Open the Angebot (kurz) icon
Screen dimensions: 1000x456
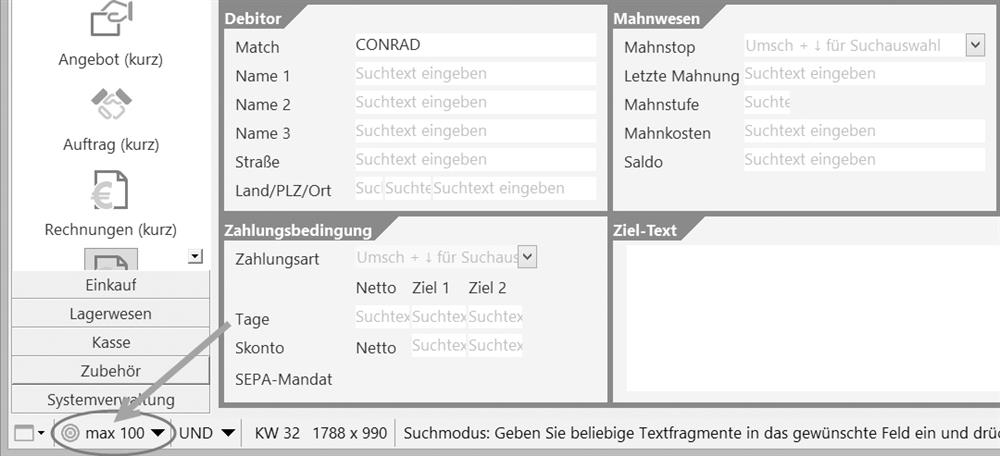click(111, 18)
